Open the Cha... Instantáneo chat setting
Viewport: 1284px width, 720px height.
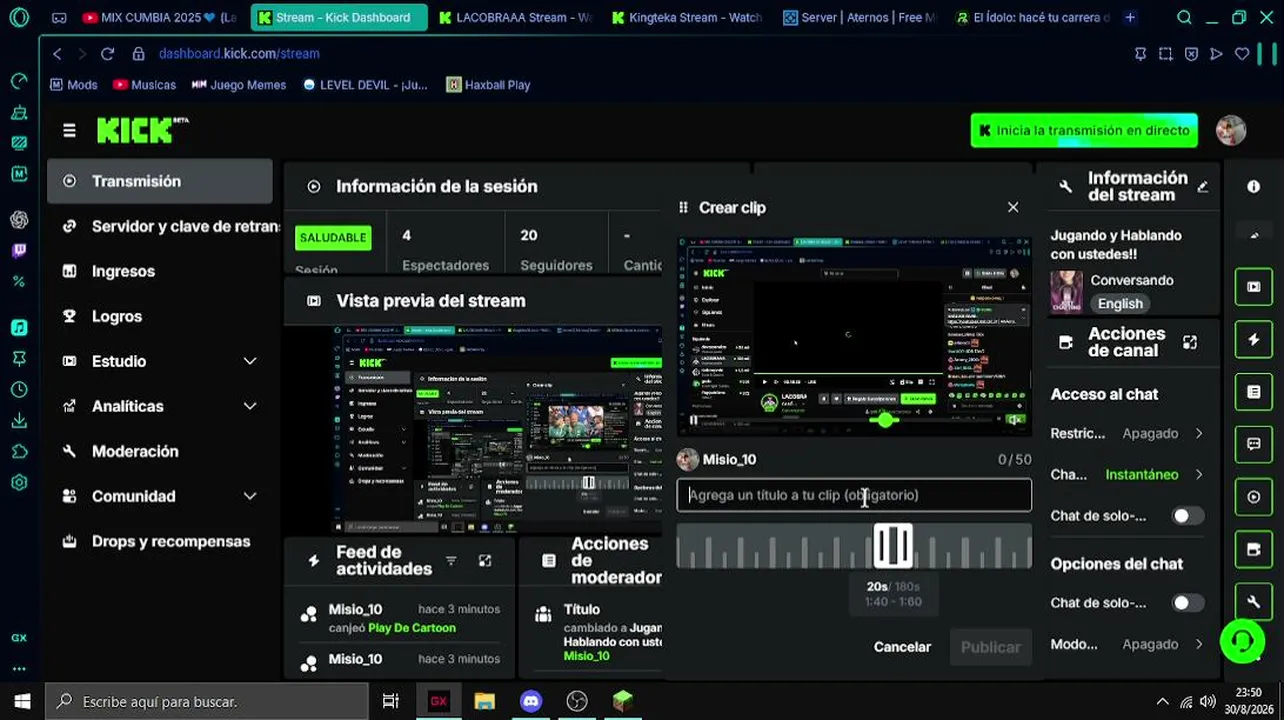click(x=1127, y=474)
